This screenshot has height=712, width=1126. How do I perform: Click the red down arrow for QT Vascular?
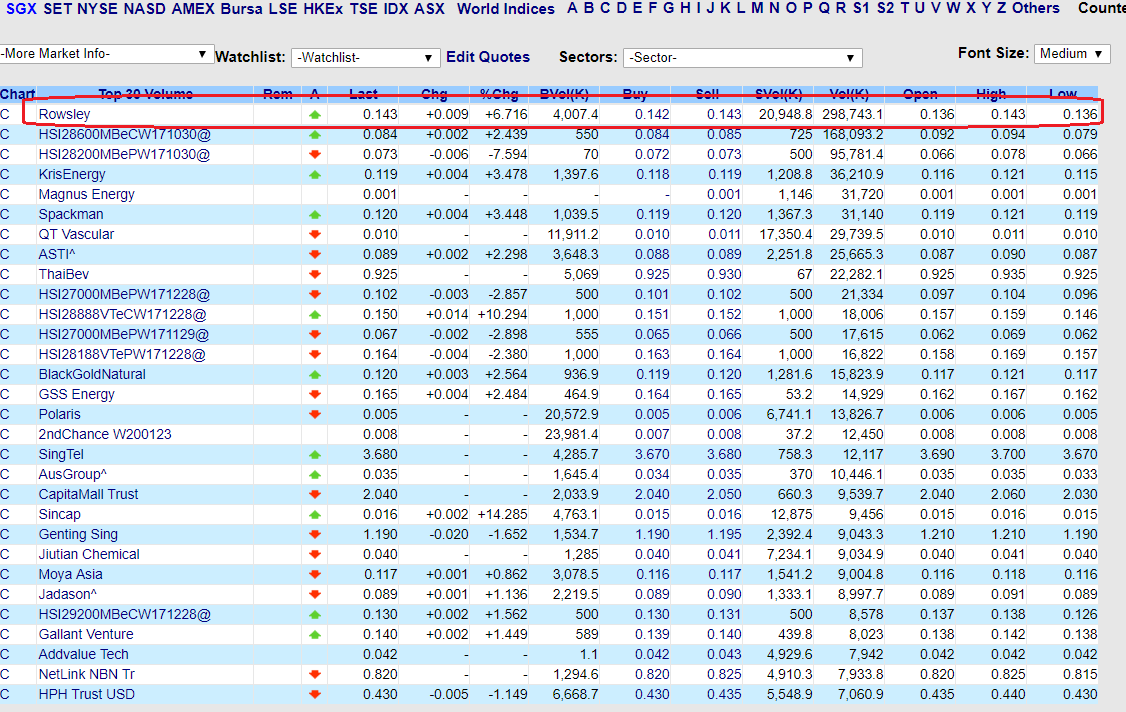tap(313, 233)
